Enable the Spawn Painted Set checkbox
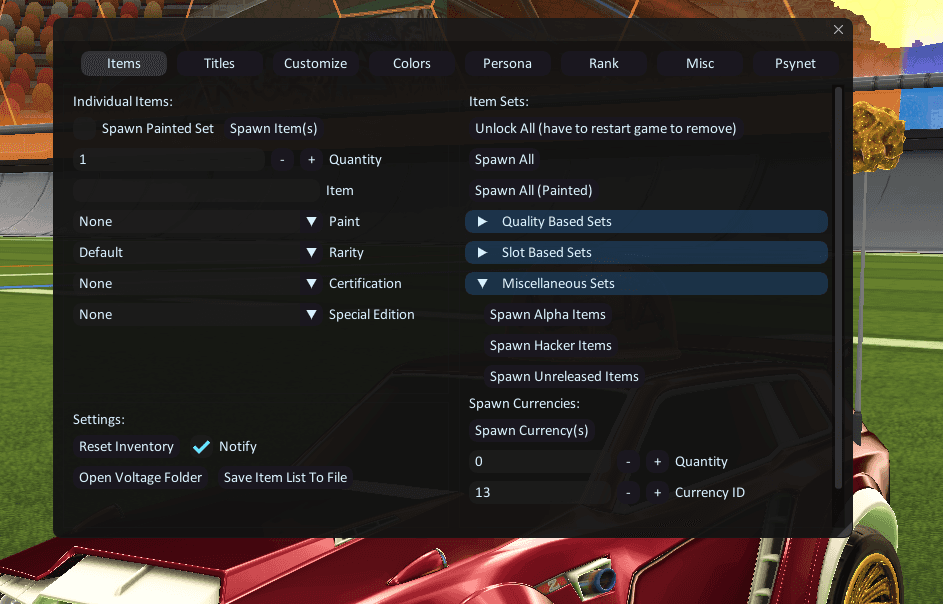 tap(84, 129)
